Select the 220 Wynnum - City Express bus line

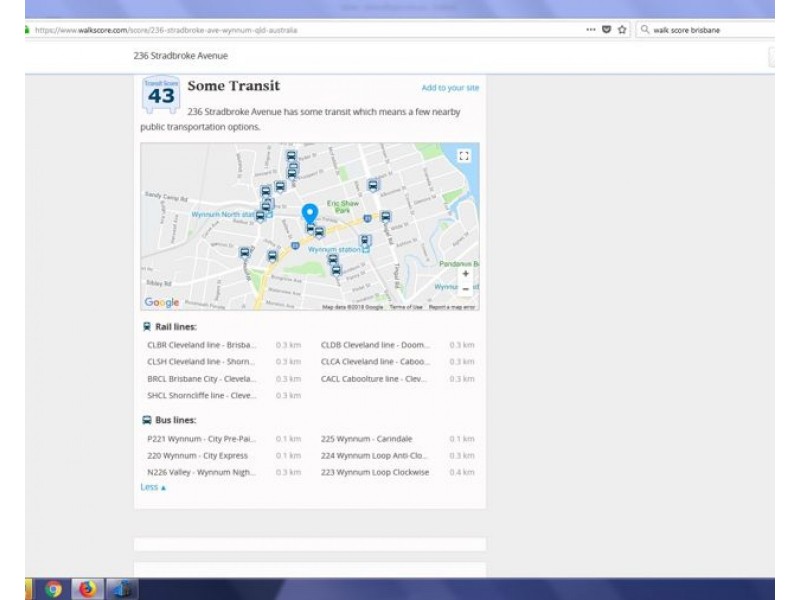pyautogui.click(x=197, y=456)
